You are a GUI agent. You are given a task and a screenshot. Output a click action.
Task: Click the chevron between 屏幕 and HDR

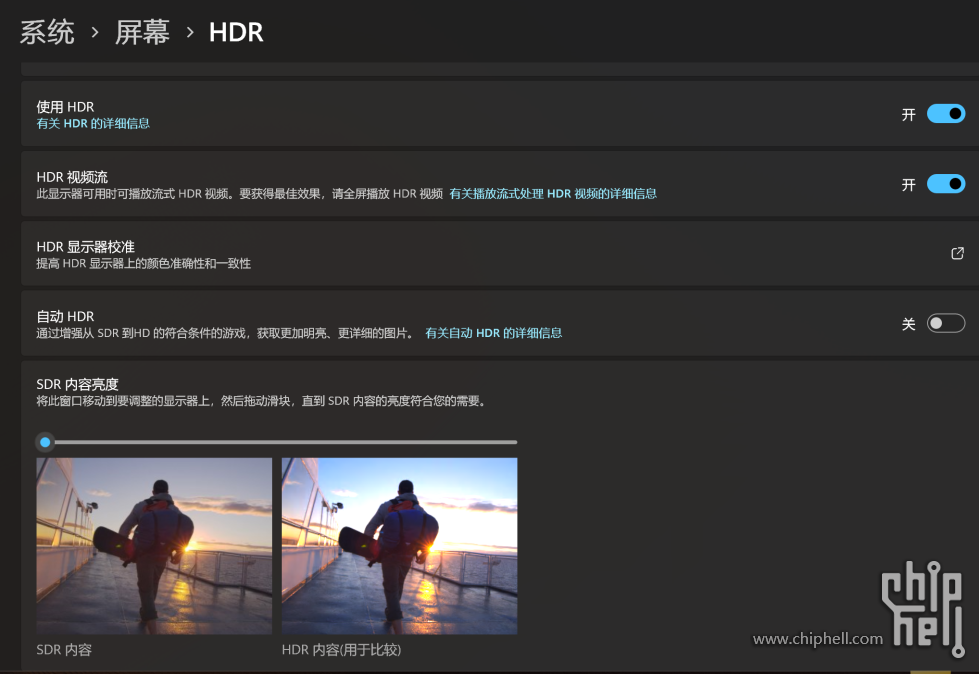click(x=189, y=32)
